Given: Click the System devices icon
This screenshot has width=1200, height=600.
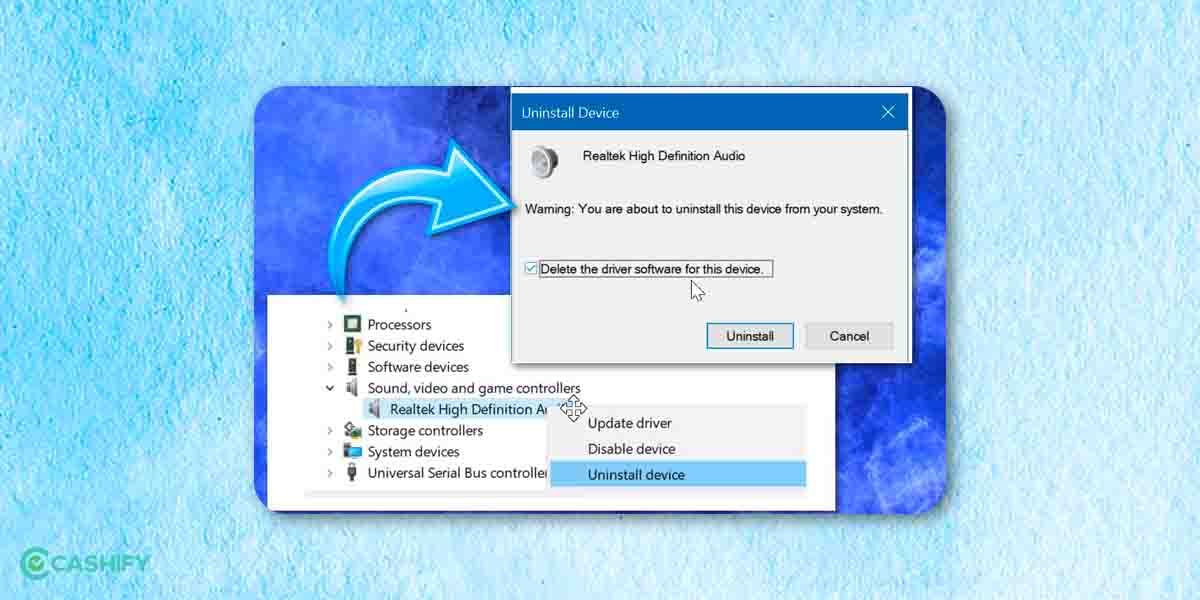Looking at the screenshot, I should coord(352,451).
